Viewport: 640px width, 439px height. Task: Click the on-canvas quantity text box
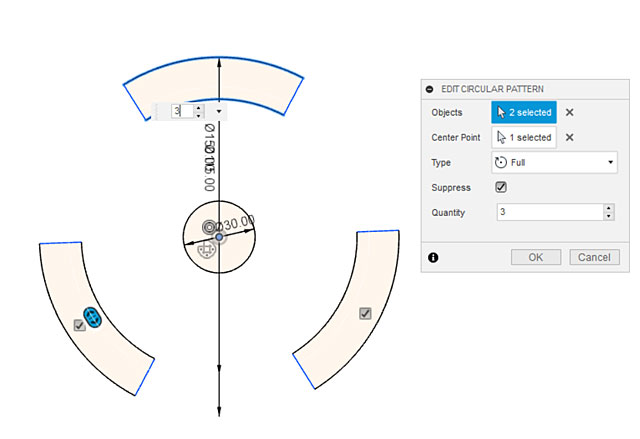click(x=180, y=112)
